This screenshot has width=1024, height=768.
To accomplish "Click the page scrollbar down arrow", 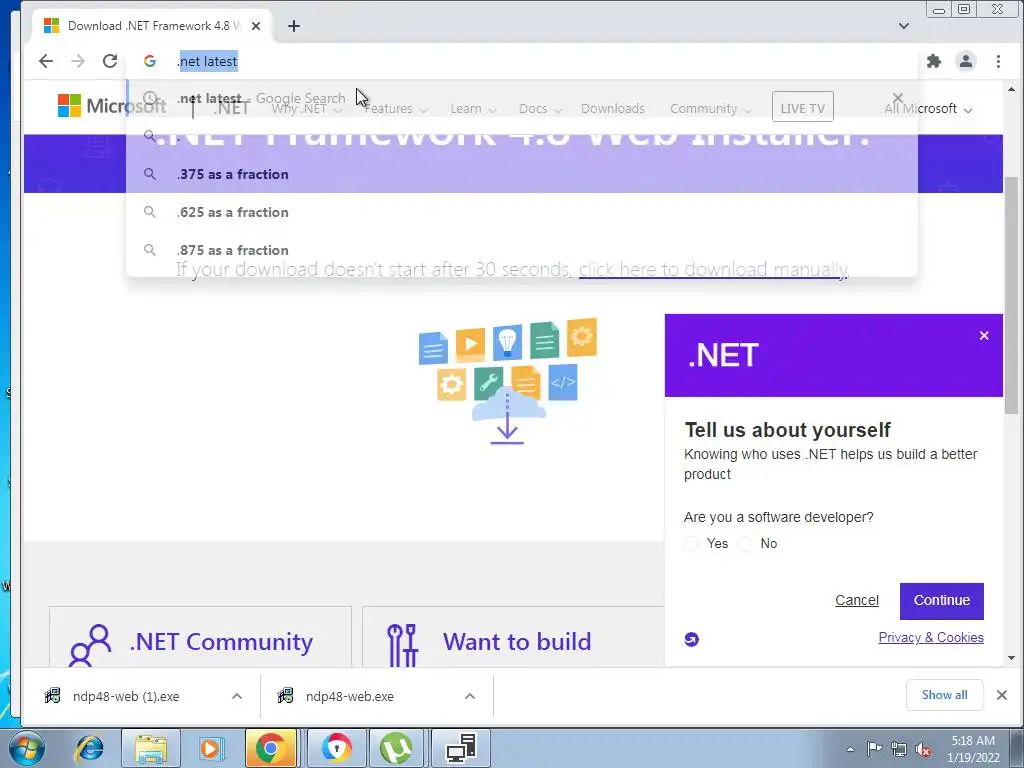I will tap(1012, 658).
